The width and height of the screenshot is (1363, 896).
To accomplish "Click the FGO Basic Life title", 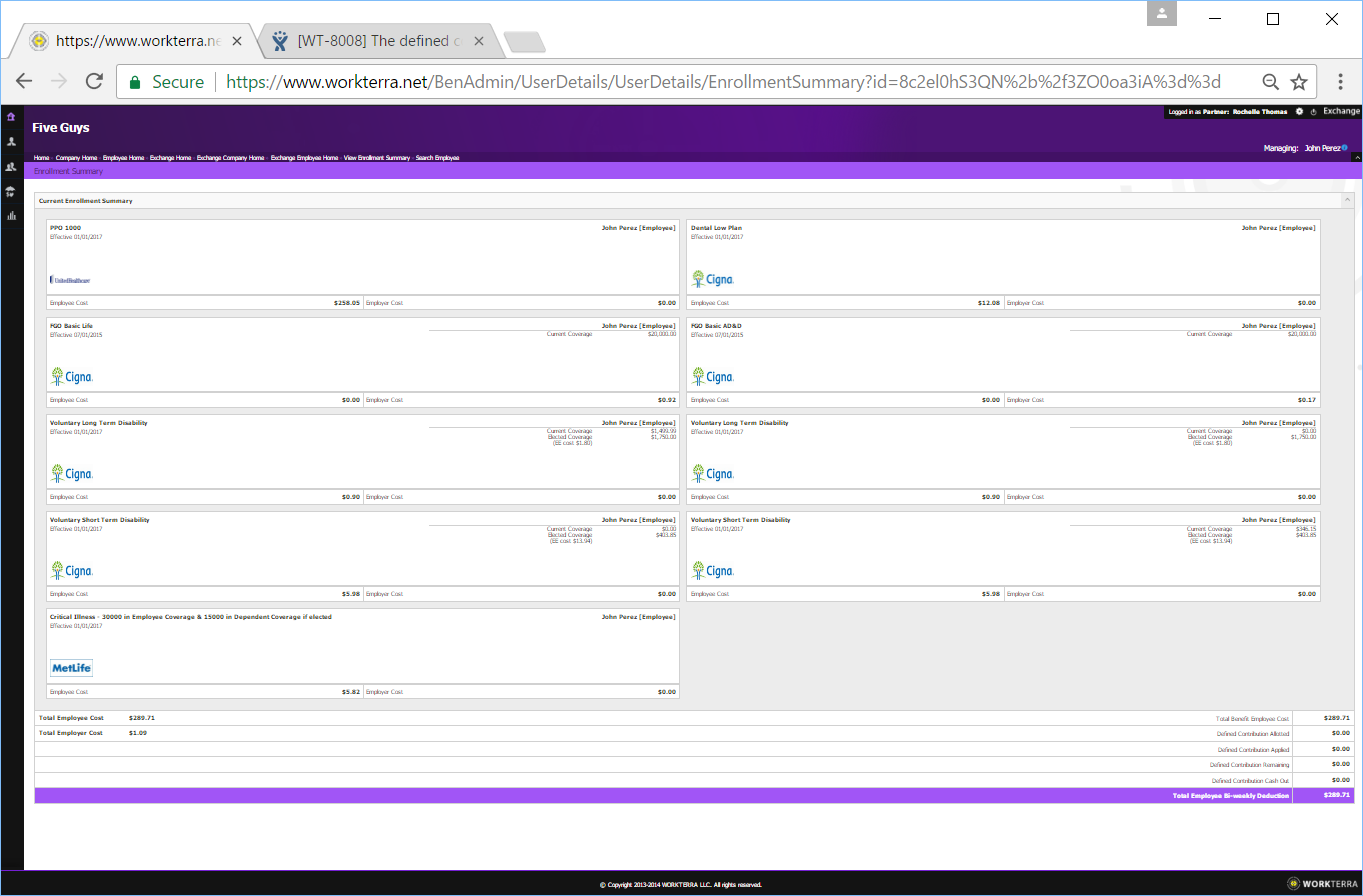I will coord(70,326).
